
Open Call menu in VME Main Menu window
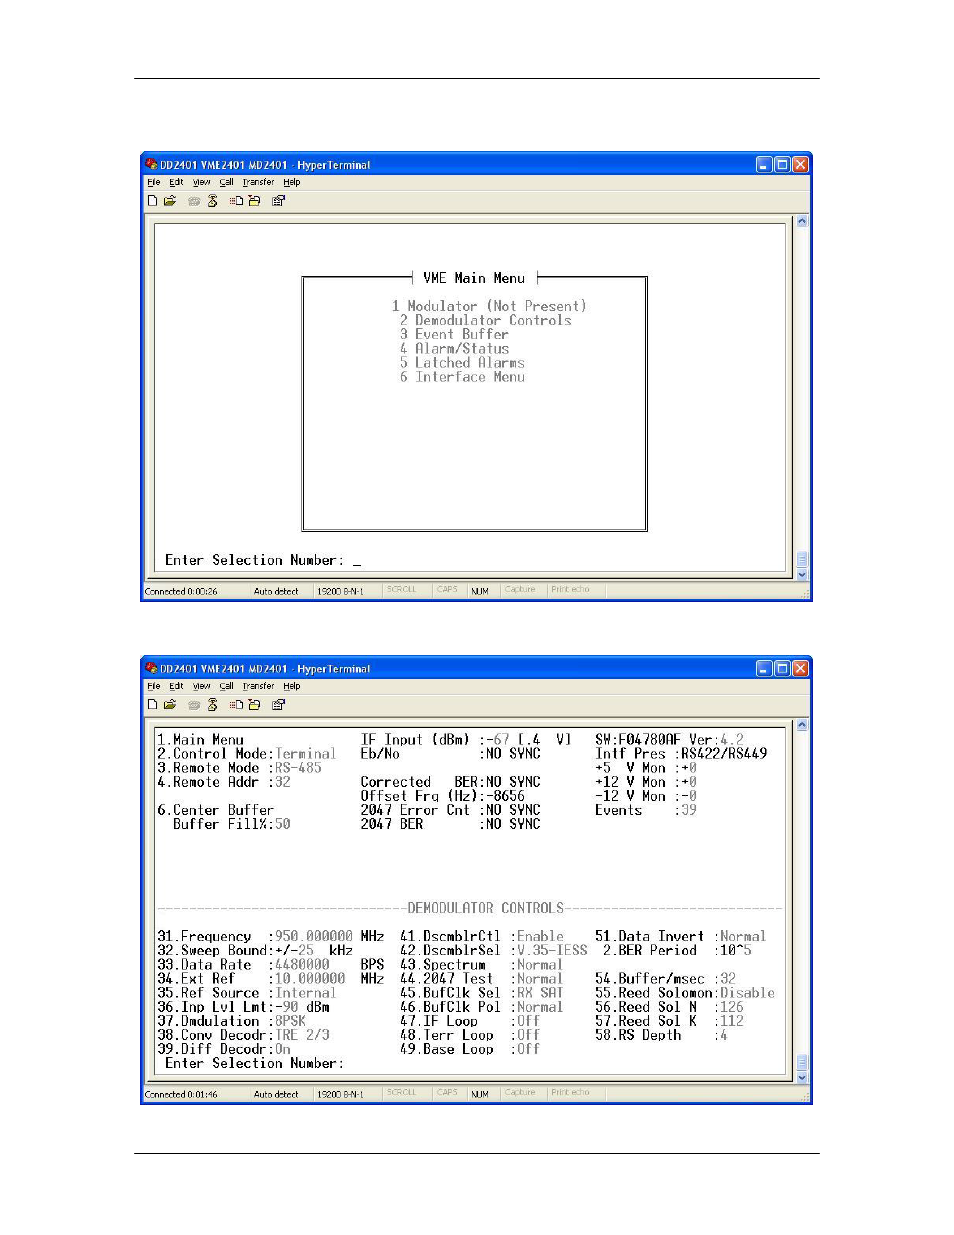pyautogui.click(x=226, y=182)
